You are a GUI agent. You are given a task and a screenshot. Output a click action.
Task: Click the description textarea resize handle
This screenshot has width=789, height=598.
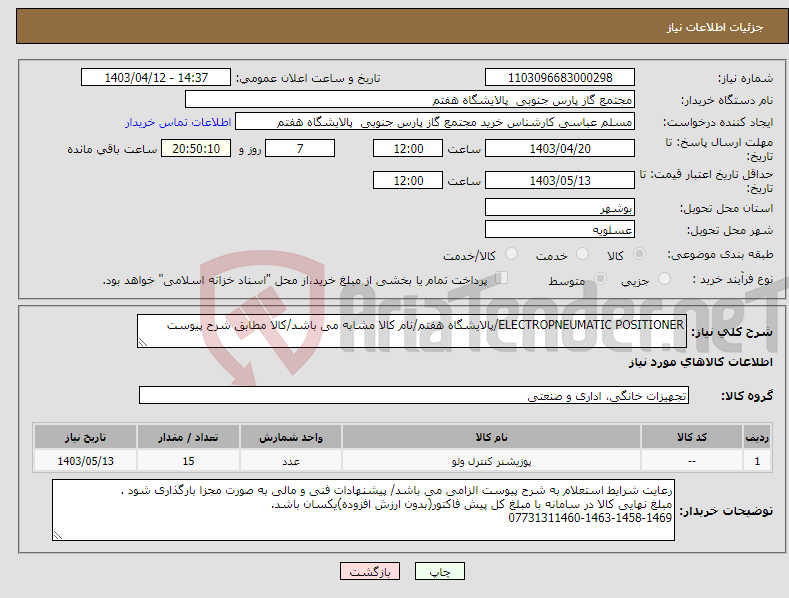tap(143, 342)
